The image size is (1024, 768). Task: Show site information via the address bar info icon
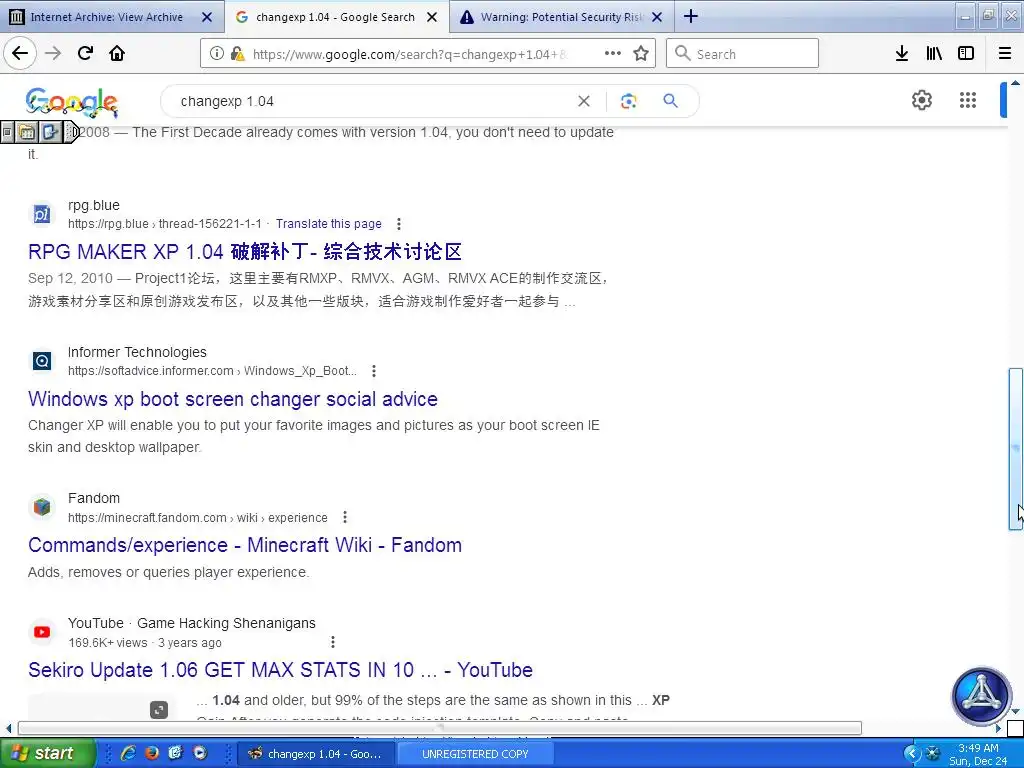[216, 54]
